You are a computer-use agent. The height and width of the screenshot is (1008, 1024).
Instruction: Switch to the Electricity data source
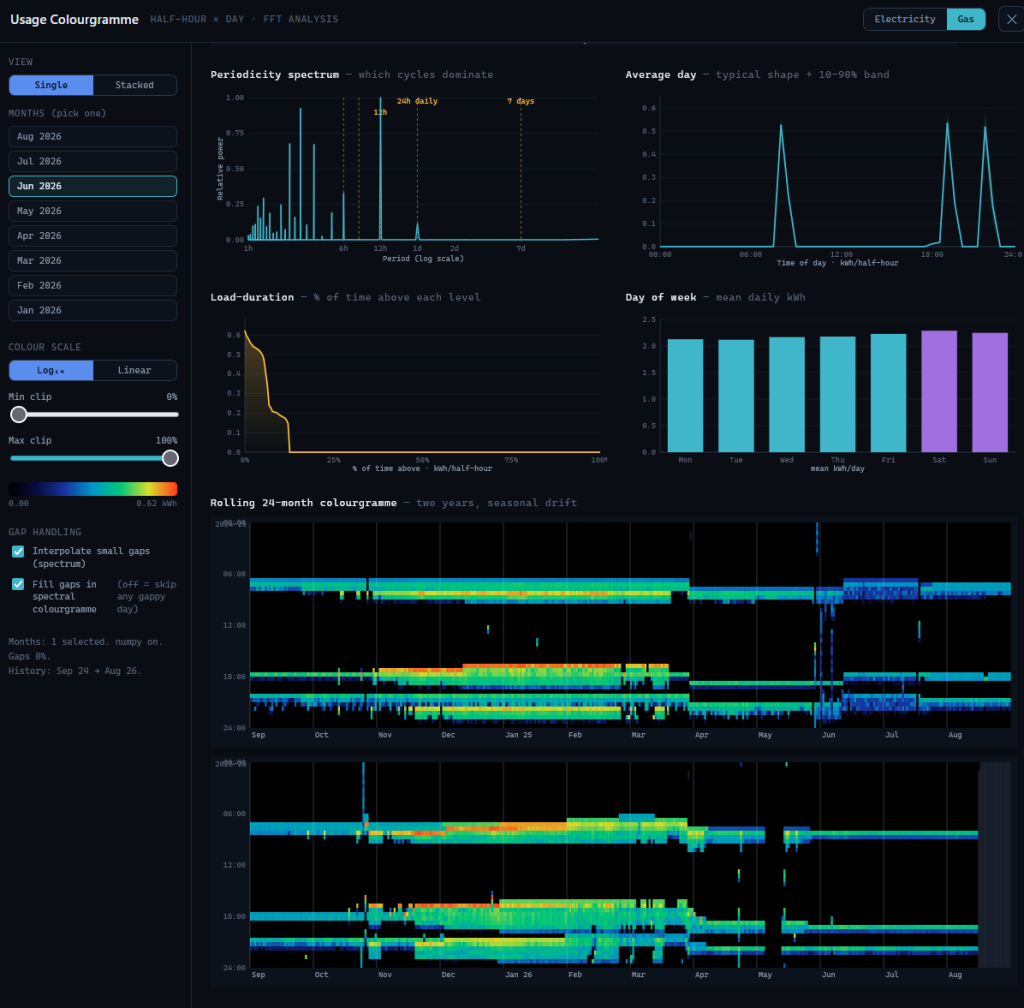point(904,19)
